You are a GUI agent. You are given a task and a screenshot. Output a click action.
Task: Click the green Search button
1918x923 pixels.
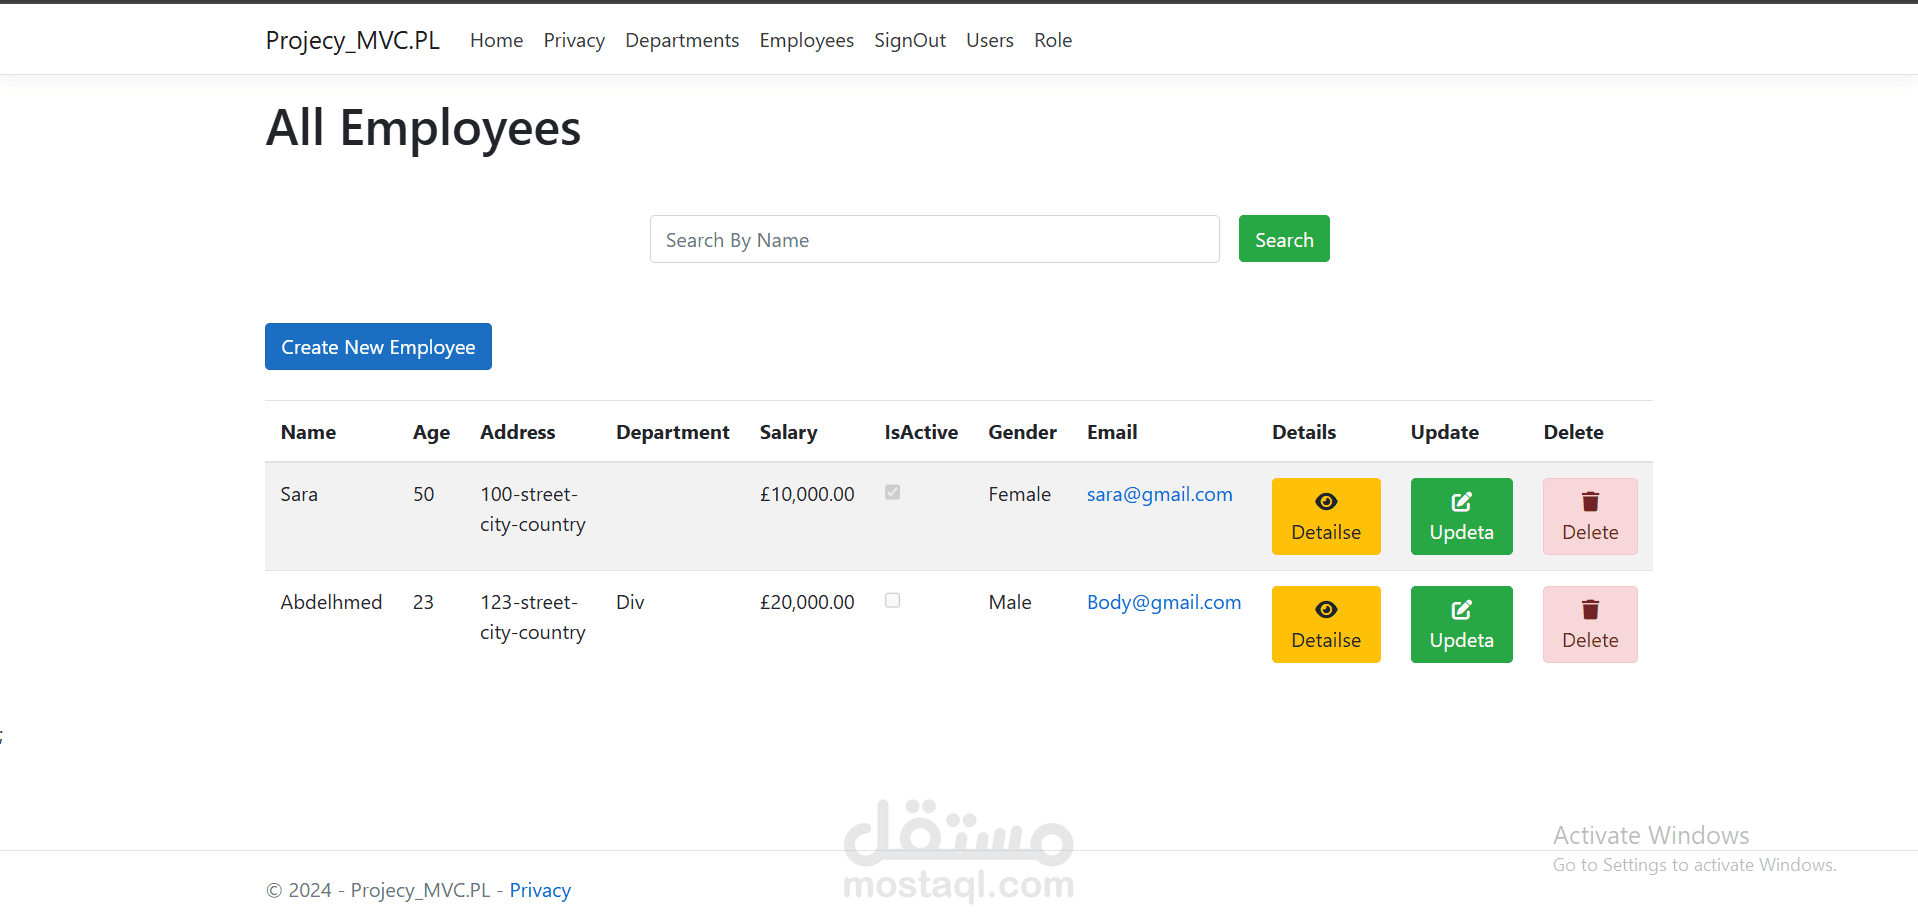[1284, 239]
